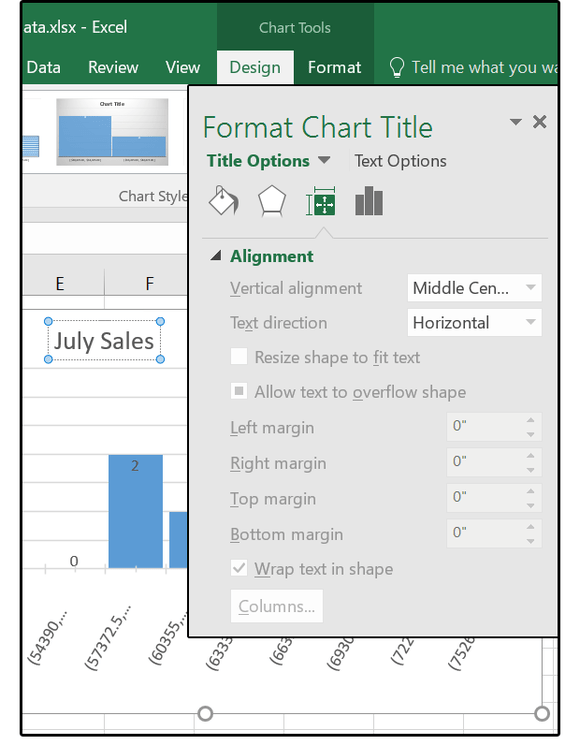Viewport: 580px width, 745px height.
Task: Open the Effects pentagon tab
Action: tap(272, 201)
